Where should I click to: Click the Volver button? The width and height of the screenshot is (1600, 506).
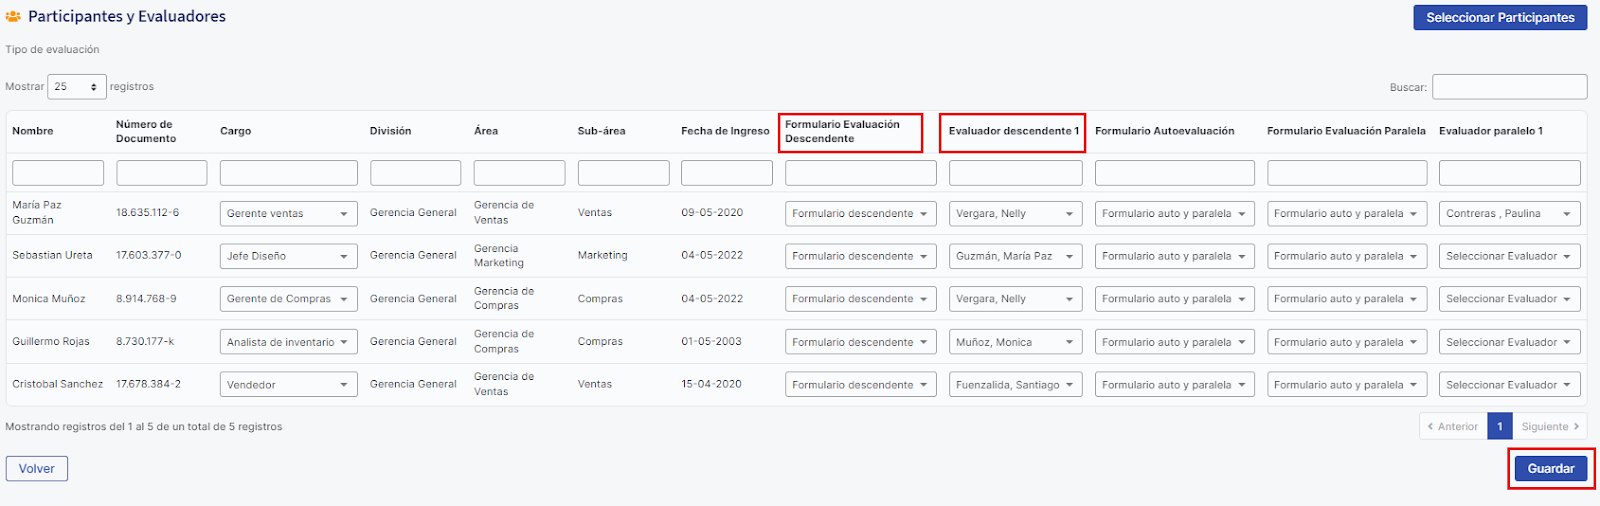click(37, 468)
